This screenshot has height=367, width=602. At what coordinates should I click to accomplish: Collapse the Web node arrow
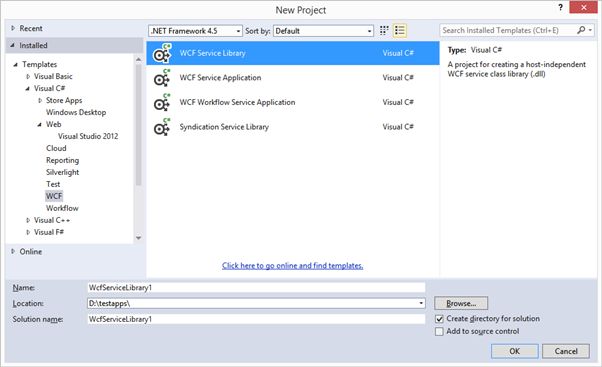(x=40, y=124)
